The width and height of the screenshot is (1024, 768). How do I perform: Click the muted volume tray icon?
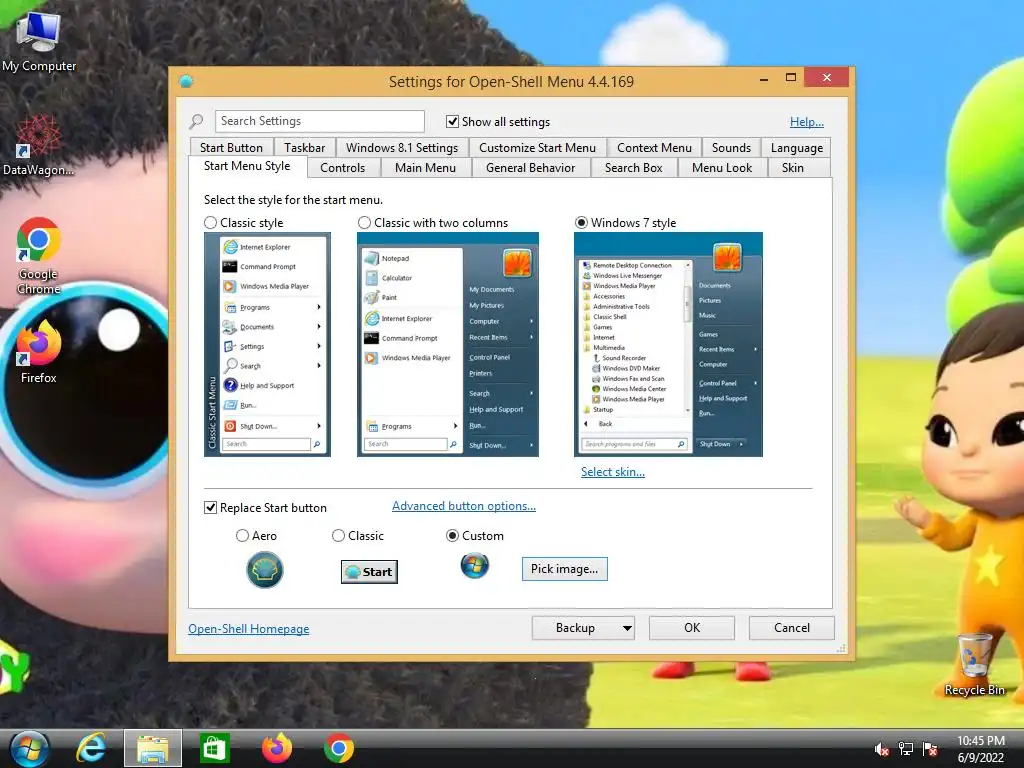(881, 750)
